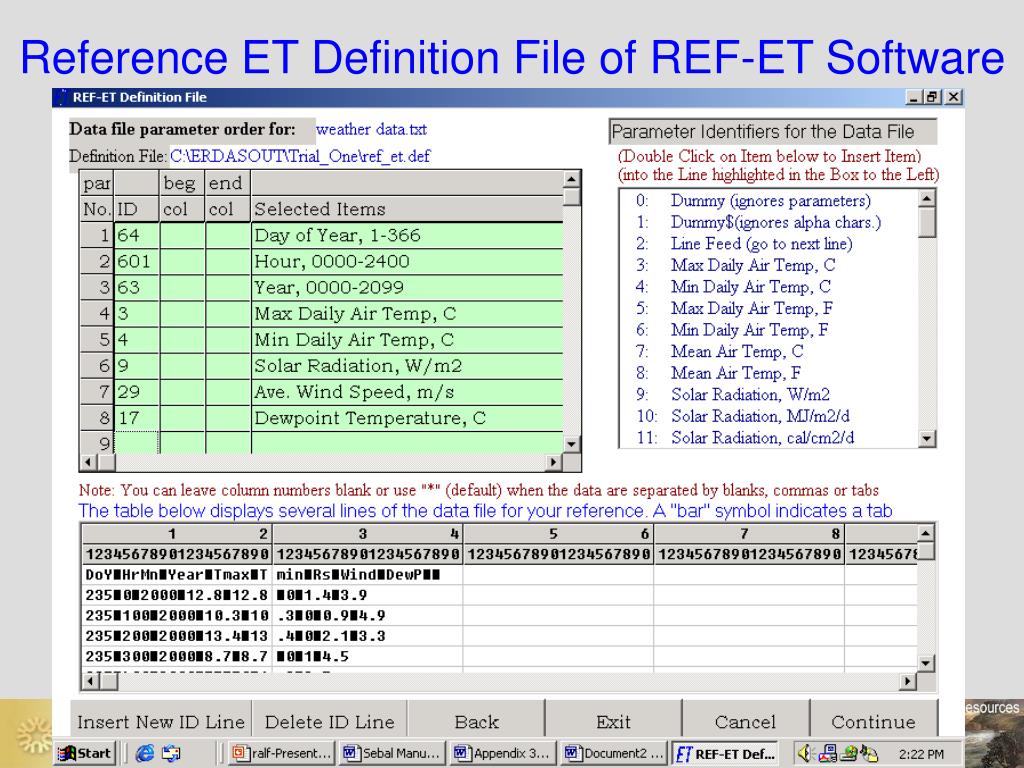Click the quick launch icon next to Internet Explorer
This screenshot has width=1024, height=768.
tap(171, 753)
